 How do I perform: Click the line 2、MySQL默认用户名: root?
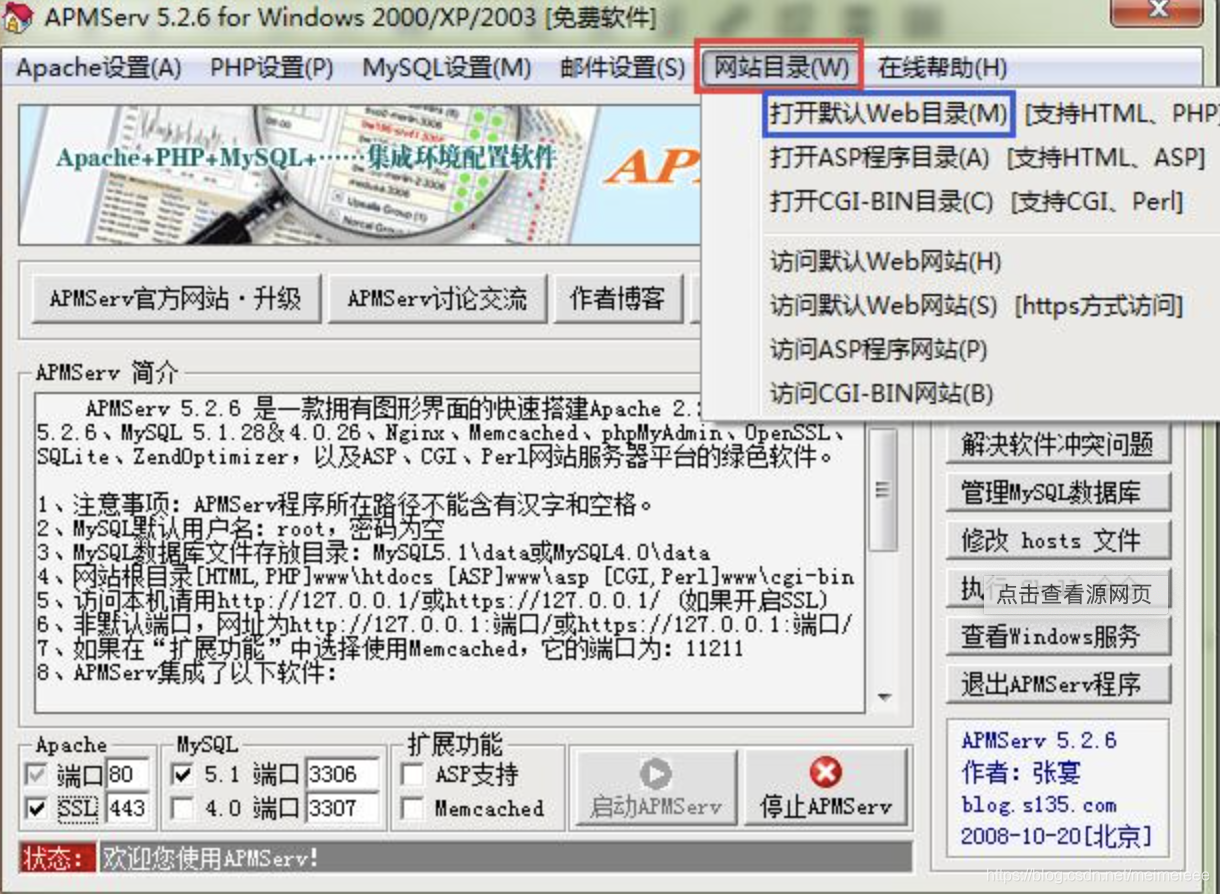[240, 529]
